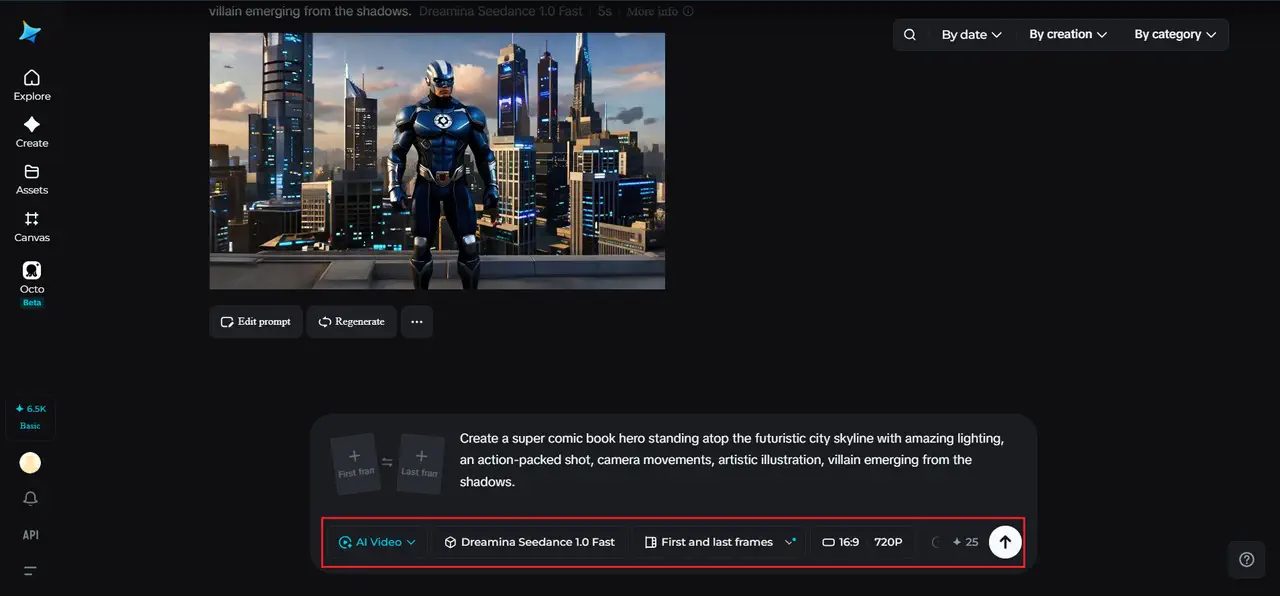Viewport: 1280px width, 596px height.
Task: Click the search magnifier icon
Action: [910, 34]
